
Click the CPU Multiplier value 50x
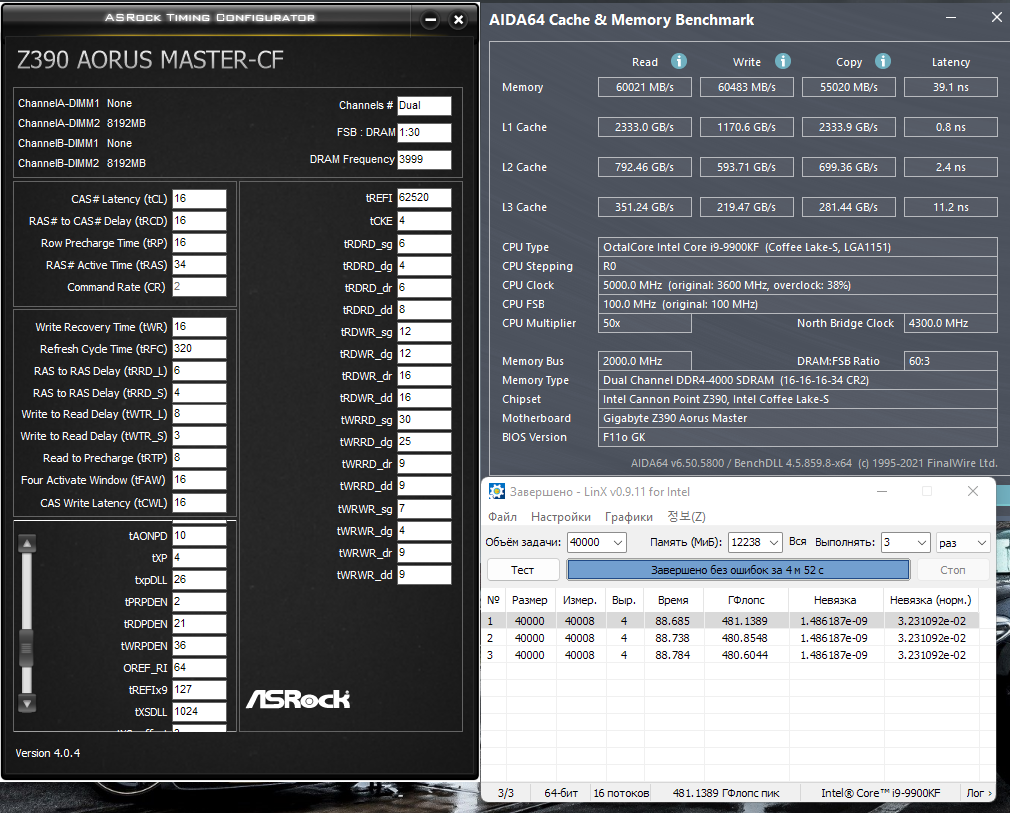[x=644, y=323]
